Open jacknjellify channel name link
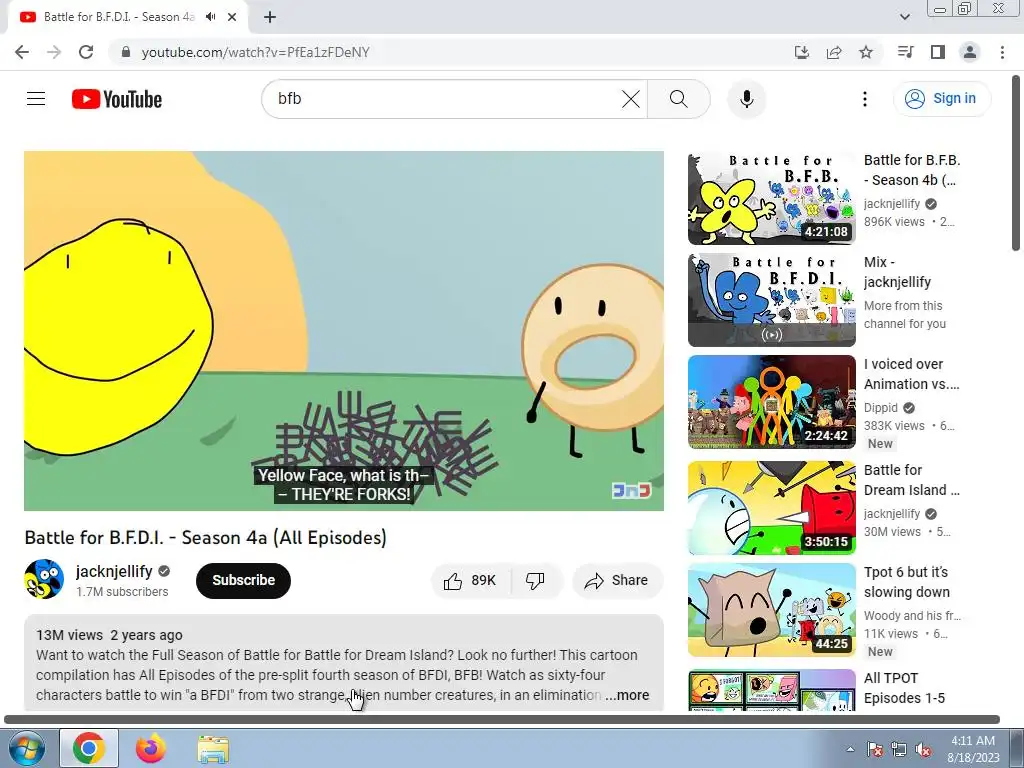This screenshot has width=1024, height=768. (x=114, y=571)
